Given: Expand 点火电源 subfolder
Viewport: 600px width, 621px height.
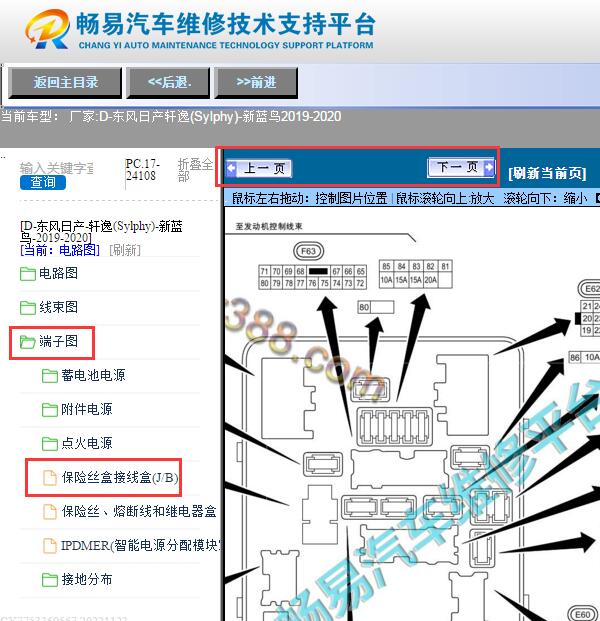Looking at the screenshot, I should point(87,443).
